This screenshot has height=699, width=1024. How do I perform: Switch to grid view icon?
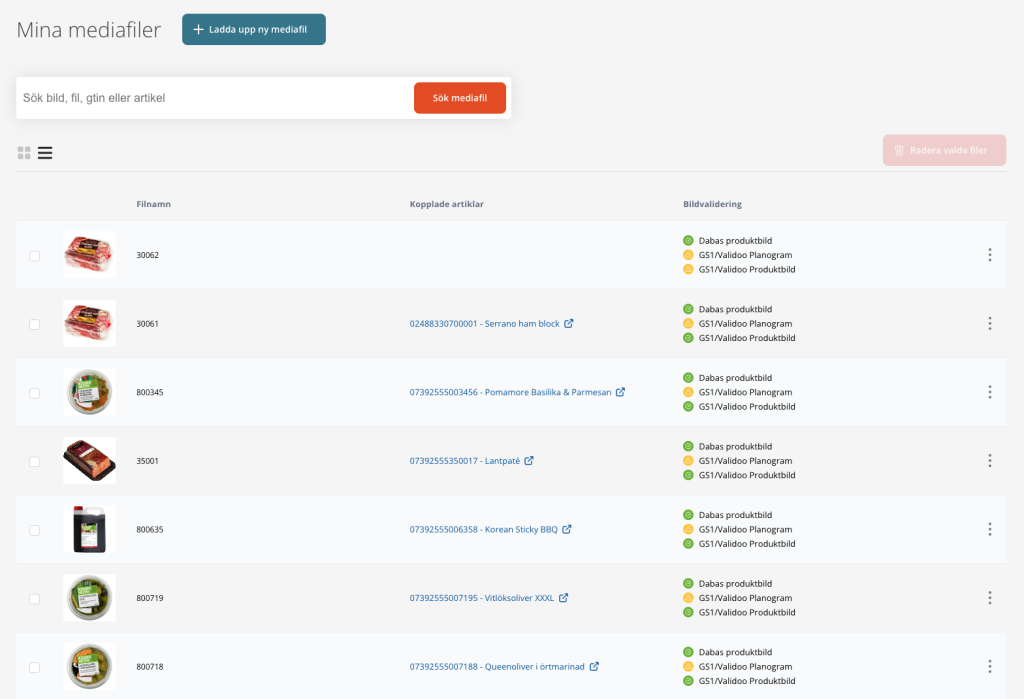[24, 153]
